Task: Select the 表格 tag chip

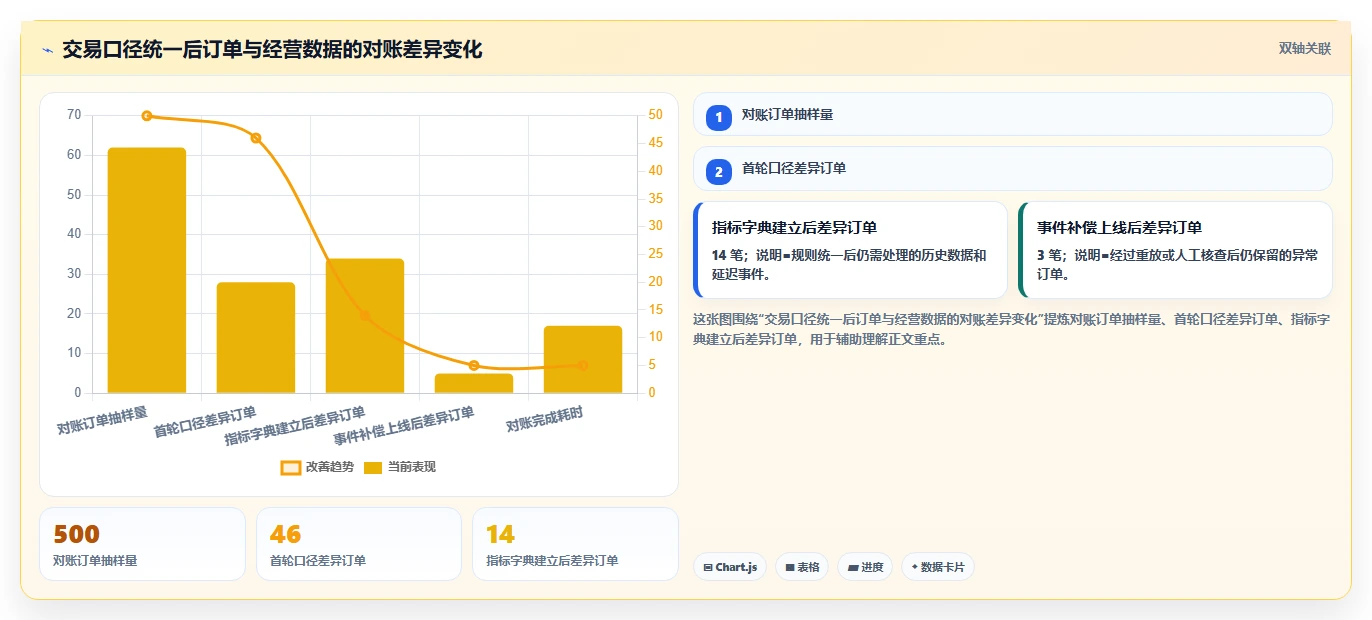Action: coord(802,567)
